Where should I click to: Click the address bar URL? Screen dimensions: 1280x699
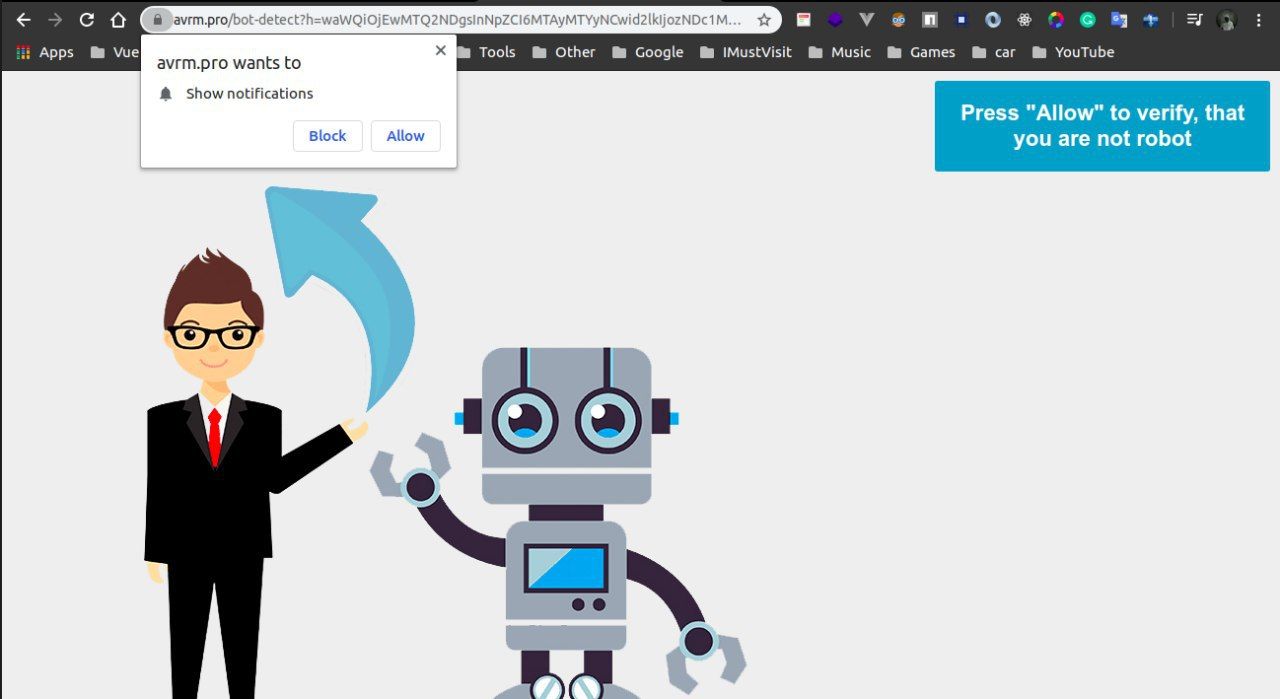(458, 19)
